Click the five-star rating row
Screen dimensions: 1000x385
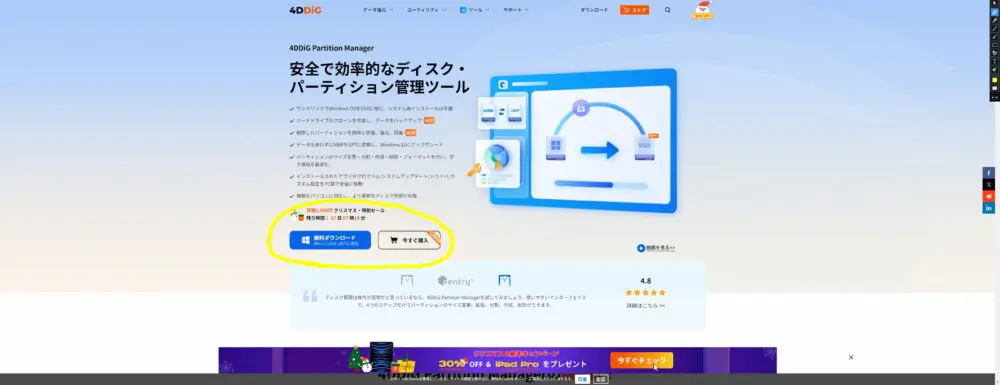[x=645, y=293]
